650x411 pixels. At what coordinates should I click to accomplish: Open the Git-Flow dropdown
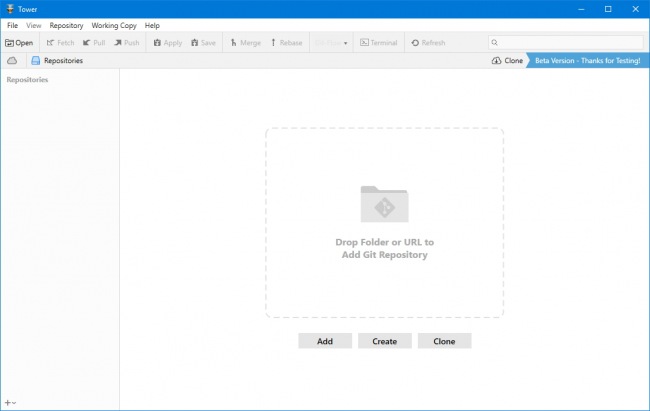click(331, 43)
